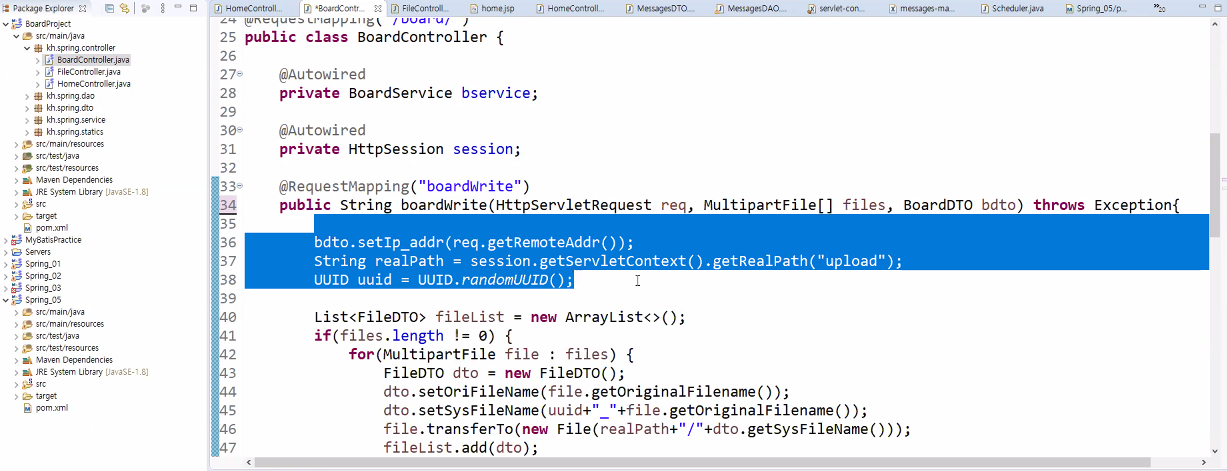Select Spring_05 Maven Dependencies
Image resolution: width=1227 pixels, height=471 pixels.
click(x=74, y=360)
